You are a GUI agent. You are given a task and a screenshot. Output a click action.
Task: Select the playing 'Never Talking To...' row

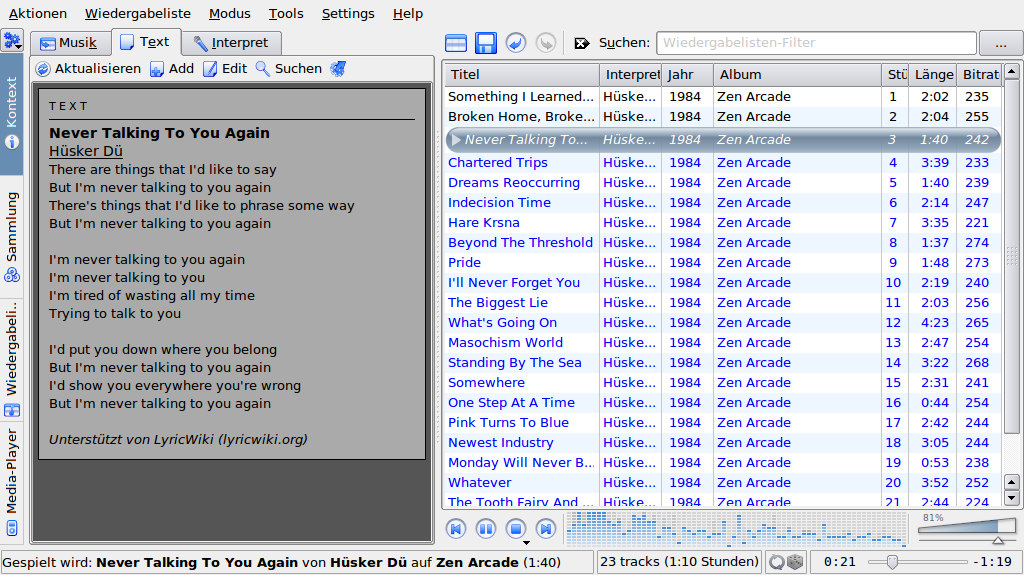click(723, 139)
